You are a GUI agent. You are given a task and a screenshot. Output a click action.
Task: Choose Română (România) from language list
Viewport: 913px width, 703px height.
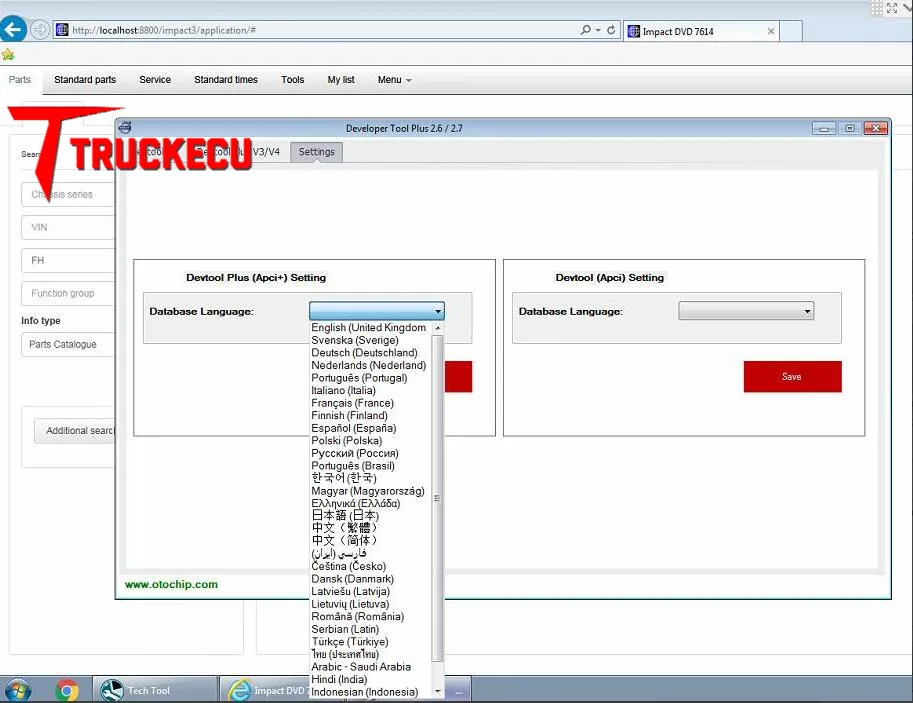[x=371, y=616]
